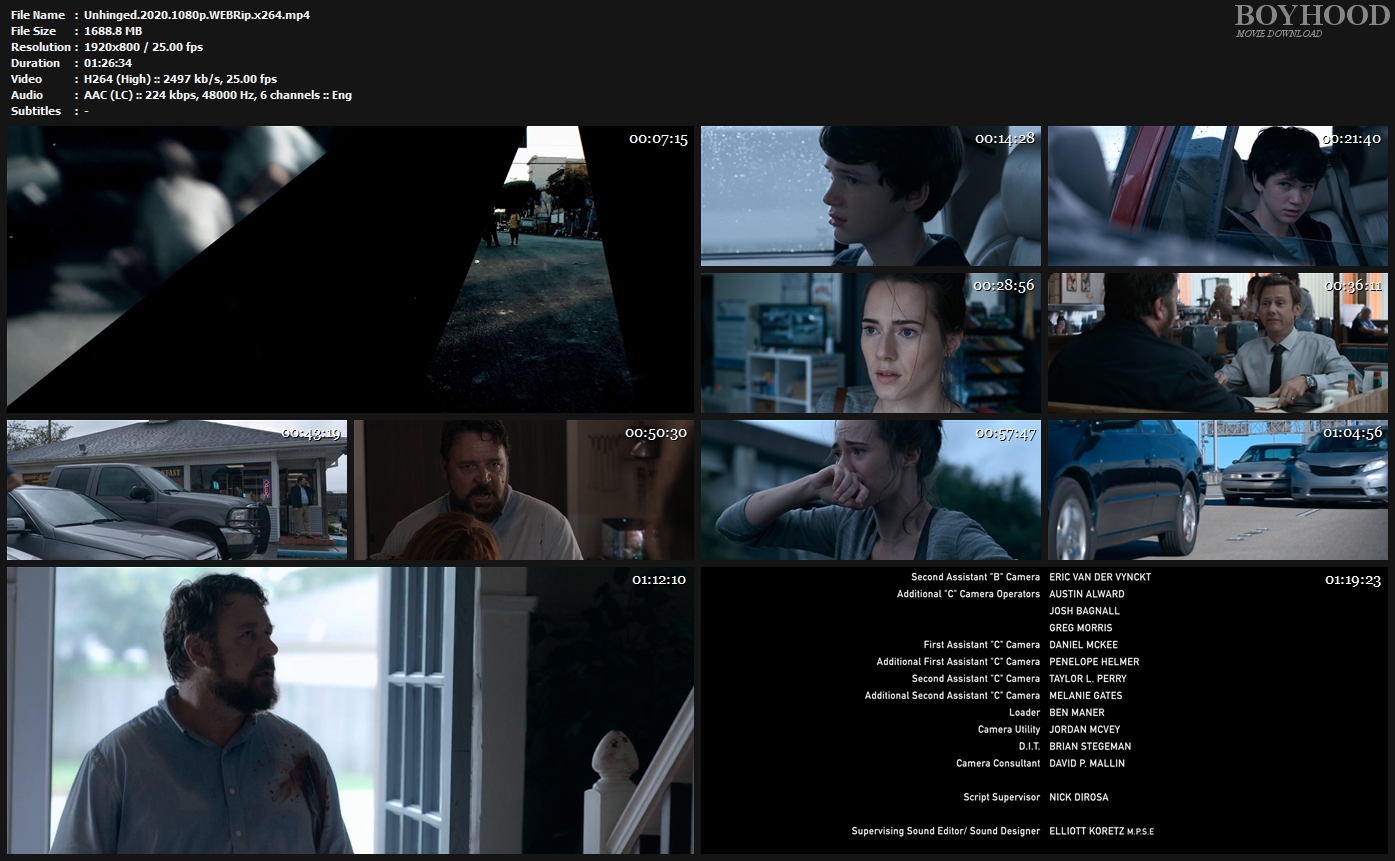
Task: Open the thumbnail stamped 00:07:15
Action: point(350,269)
